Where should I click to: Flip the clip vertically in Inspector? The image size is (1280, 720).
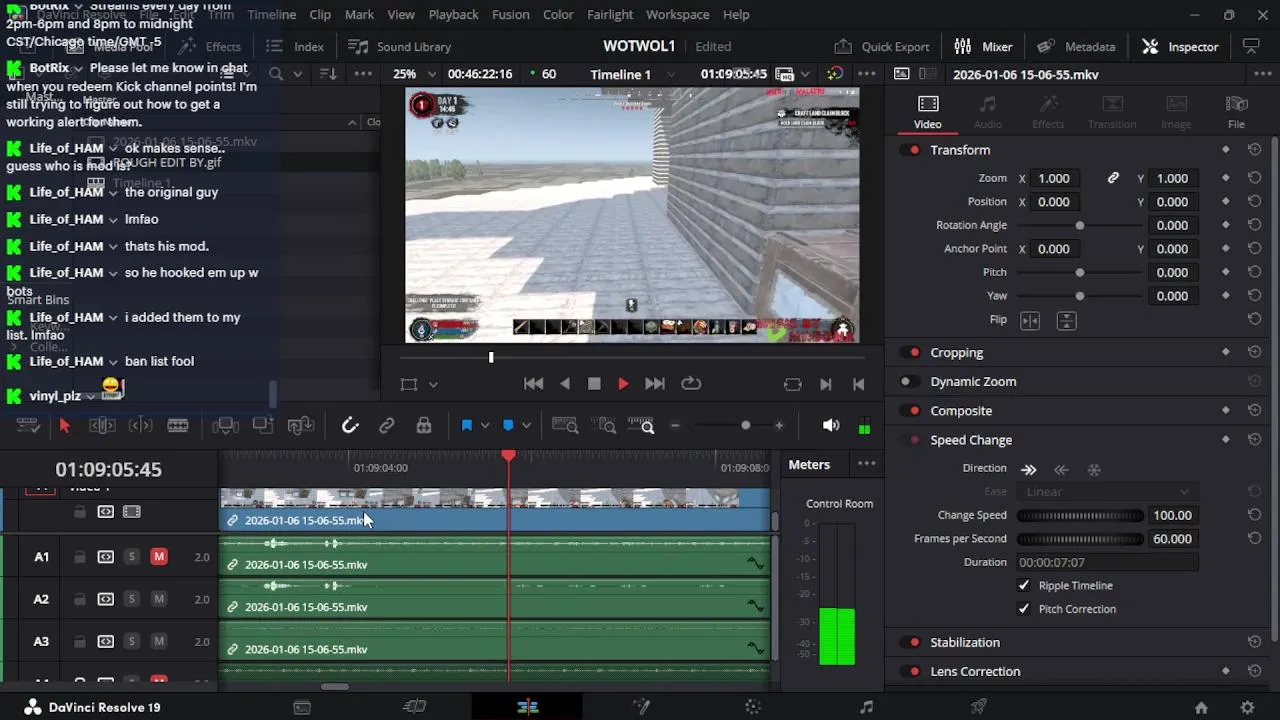(x=1066, y=320)
